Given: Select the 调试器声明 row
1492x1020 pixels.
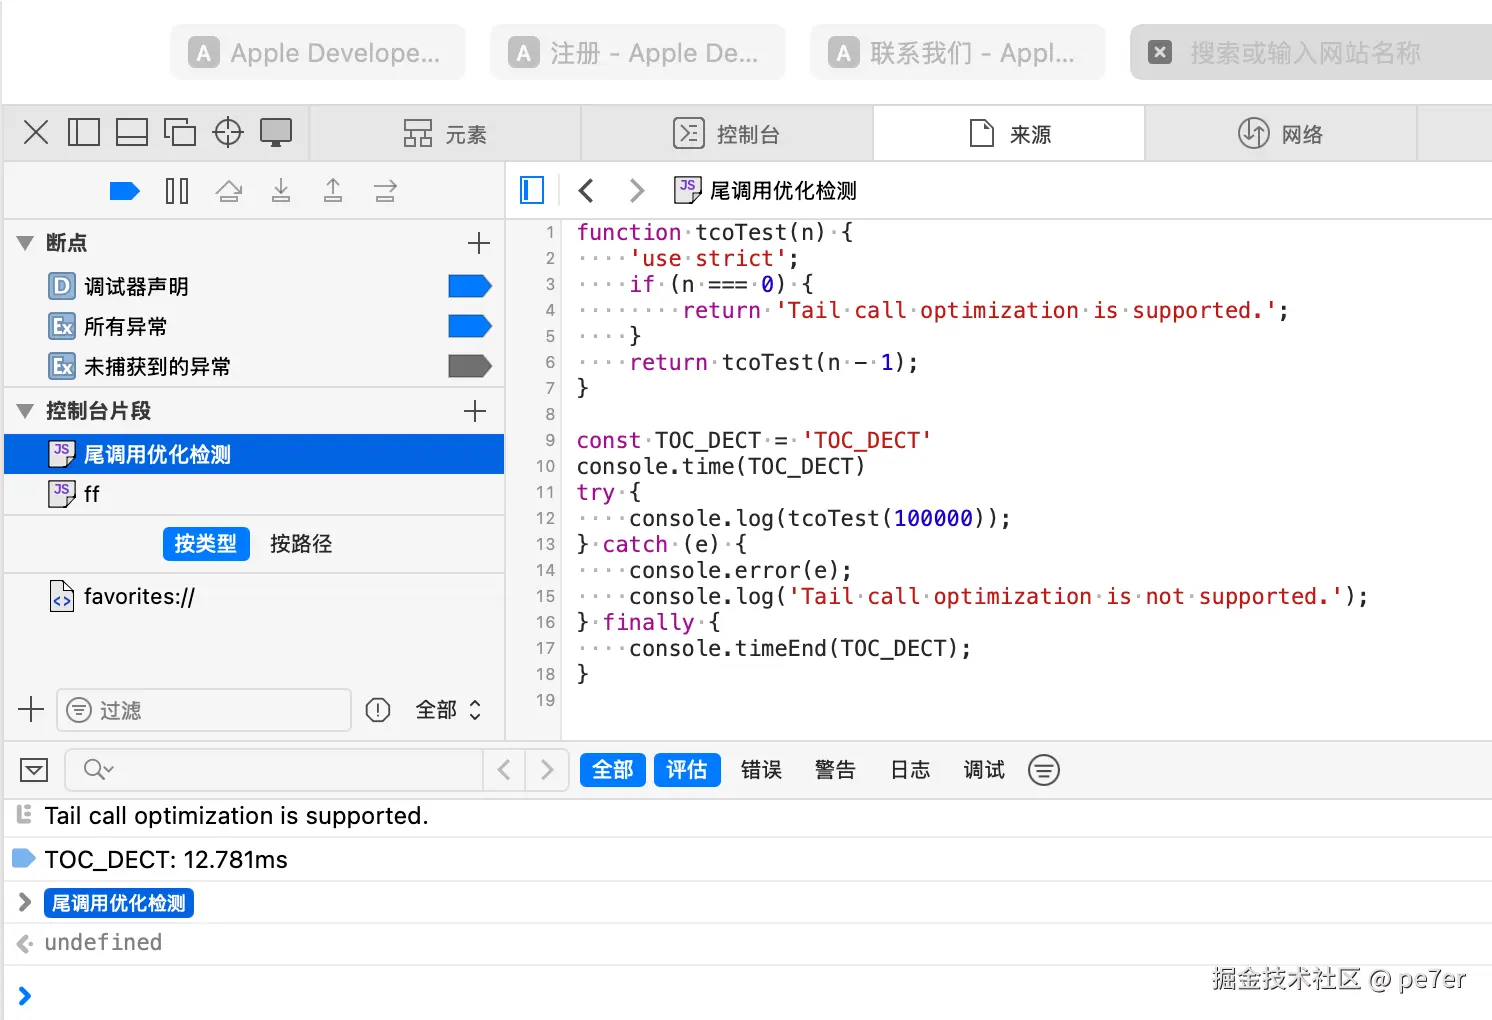Looking at the screenshot, I should click(x=254, y=287).
